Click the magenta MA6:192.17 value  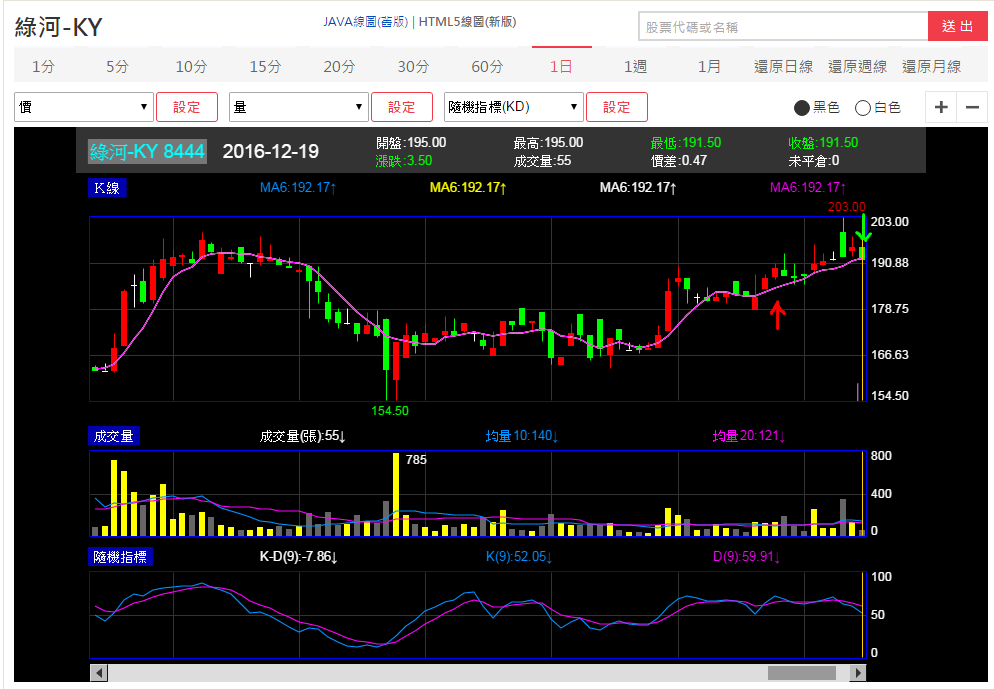[x=808, y=188]
